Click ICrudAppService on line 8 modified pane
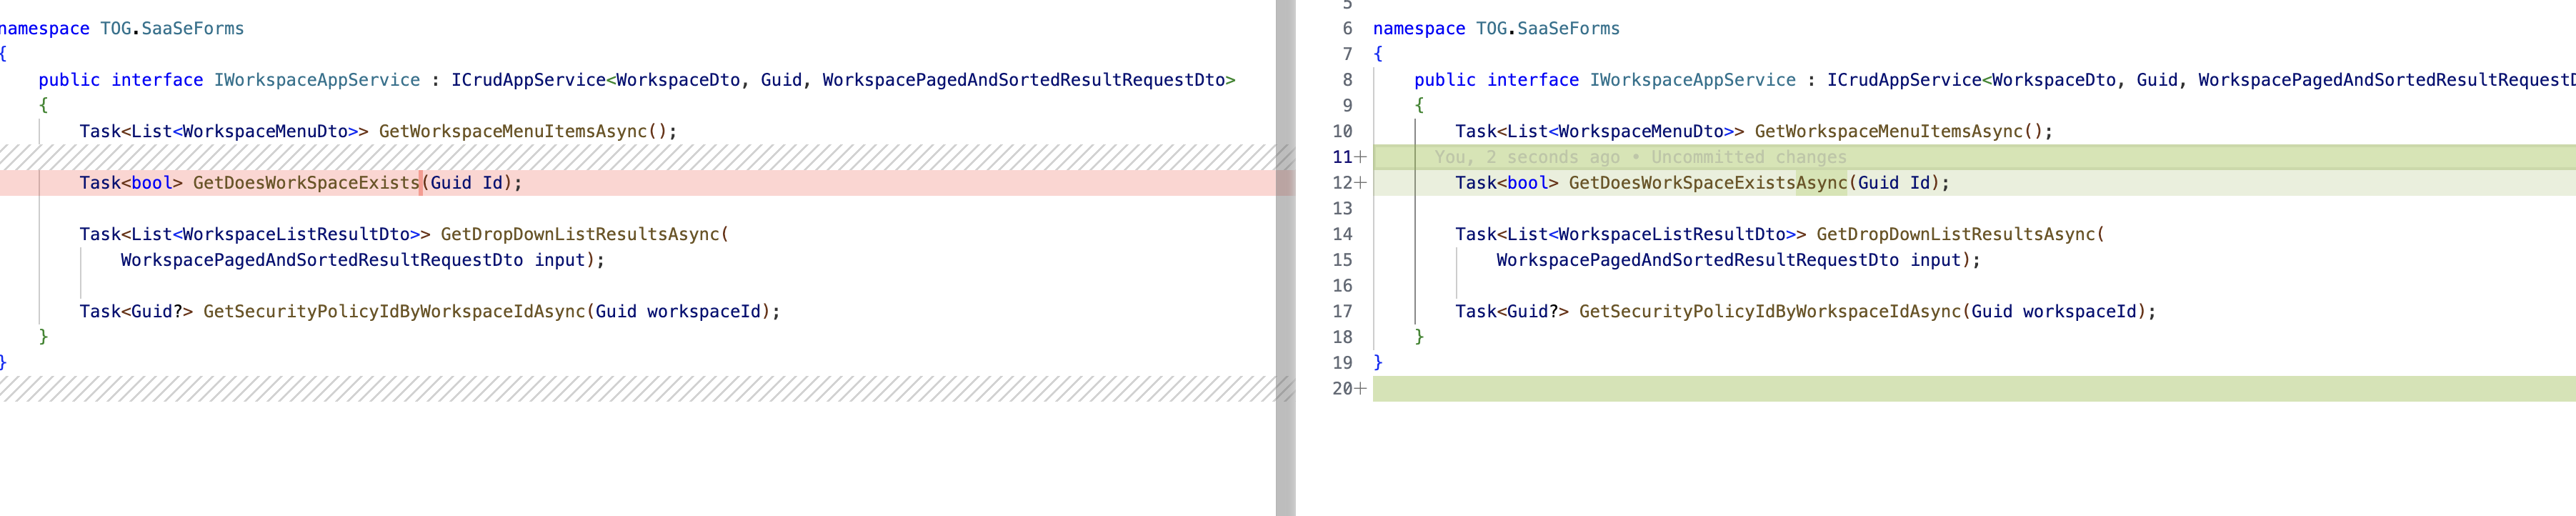Viewport: 2576px width, 516px height. click(1904, 80)
